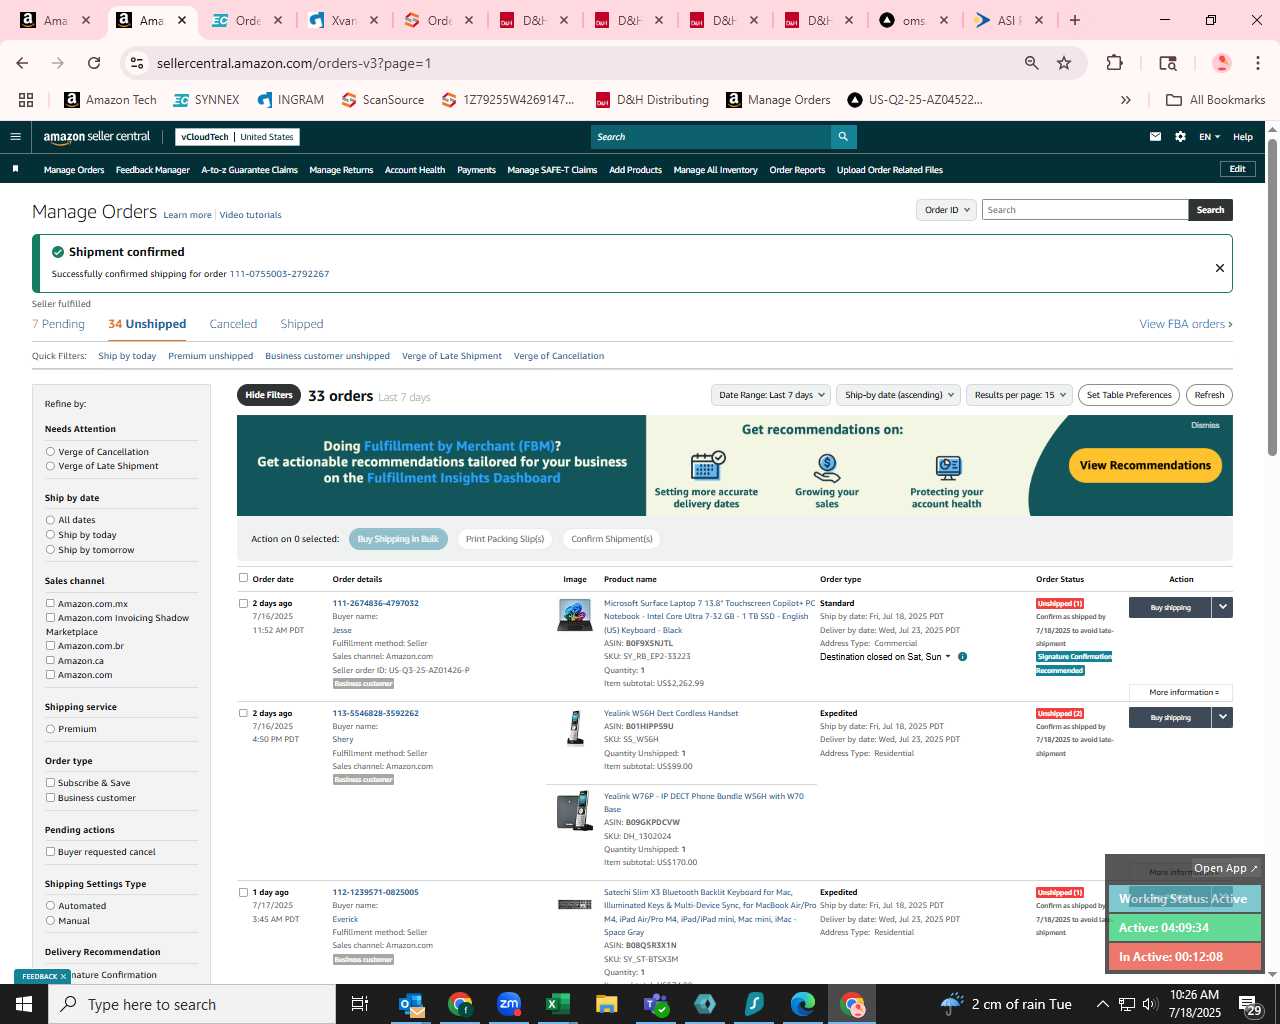1280x1024 pixels.
Task: Switch to the Shipped orders tab
Action: (x=302, y=324)
